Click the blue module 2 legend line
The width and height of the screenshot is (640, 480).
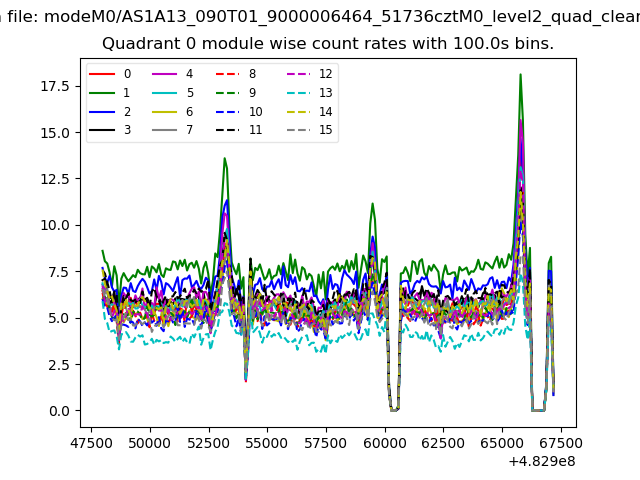tap(103, 112)
